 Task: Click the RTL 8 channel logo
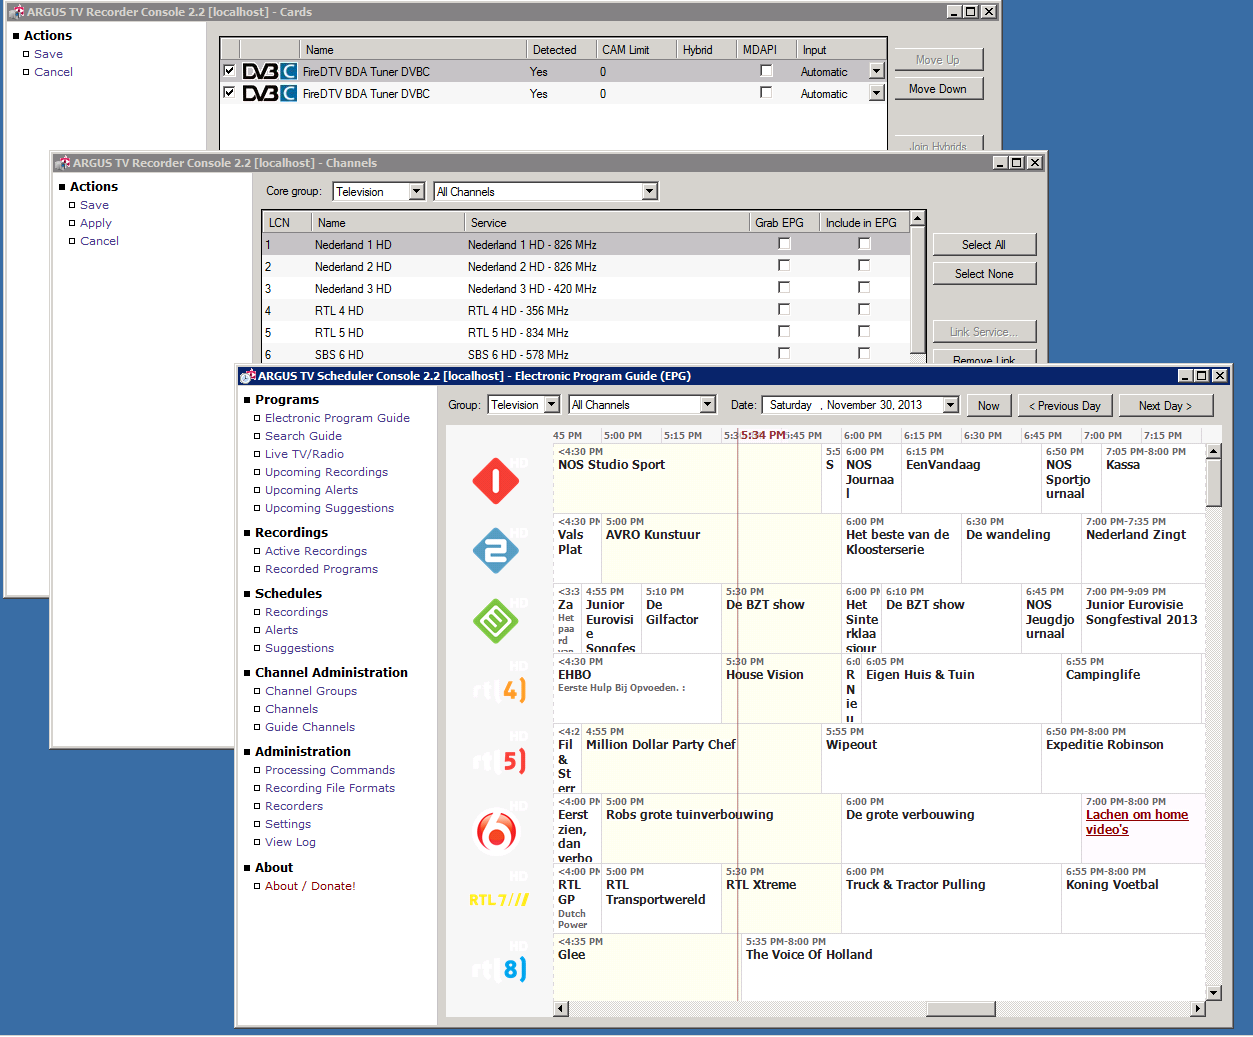pos(500,969)
